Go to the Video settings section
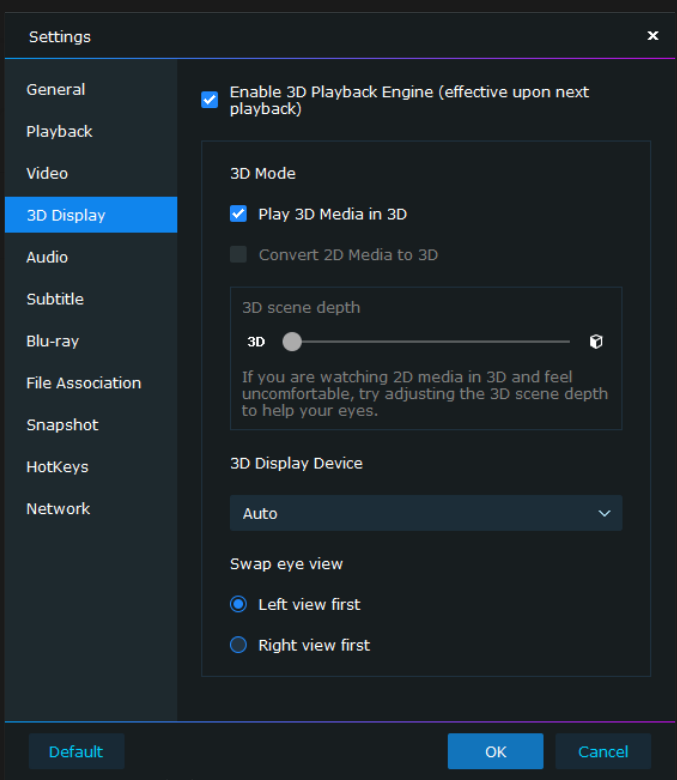This screenshot has width=677, height=780. click(x=48, y=174)
